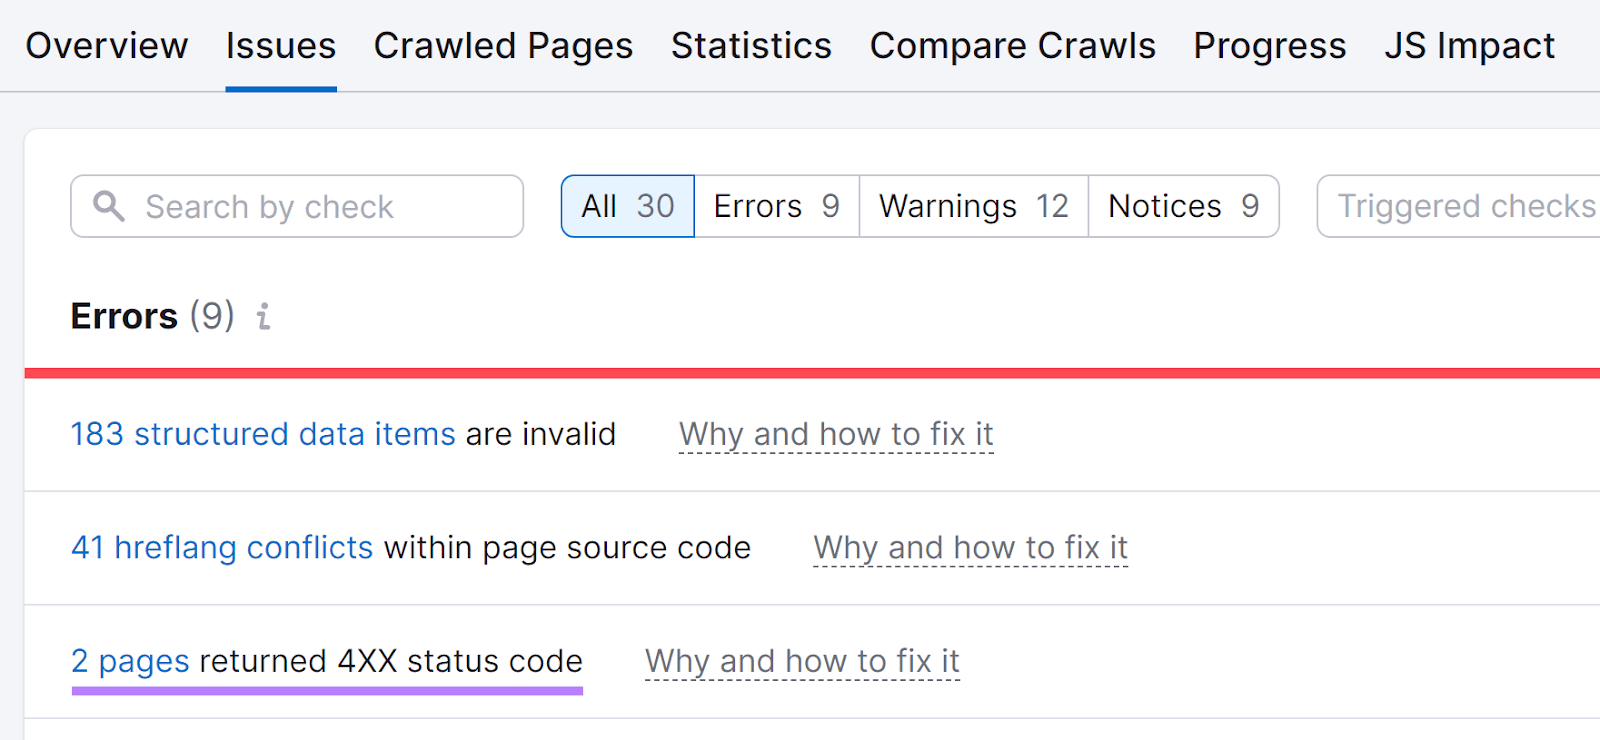
Task: Select the All 30 filter
Action: pos(628,207)
